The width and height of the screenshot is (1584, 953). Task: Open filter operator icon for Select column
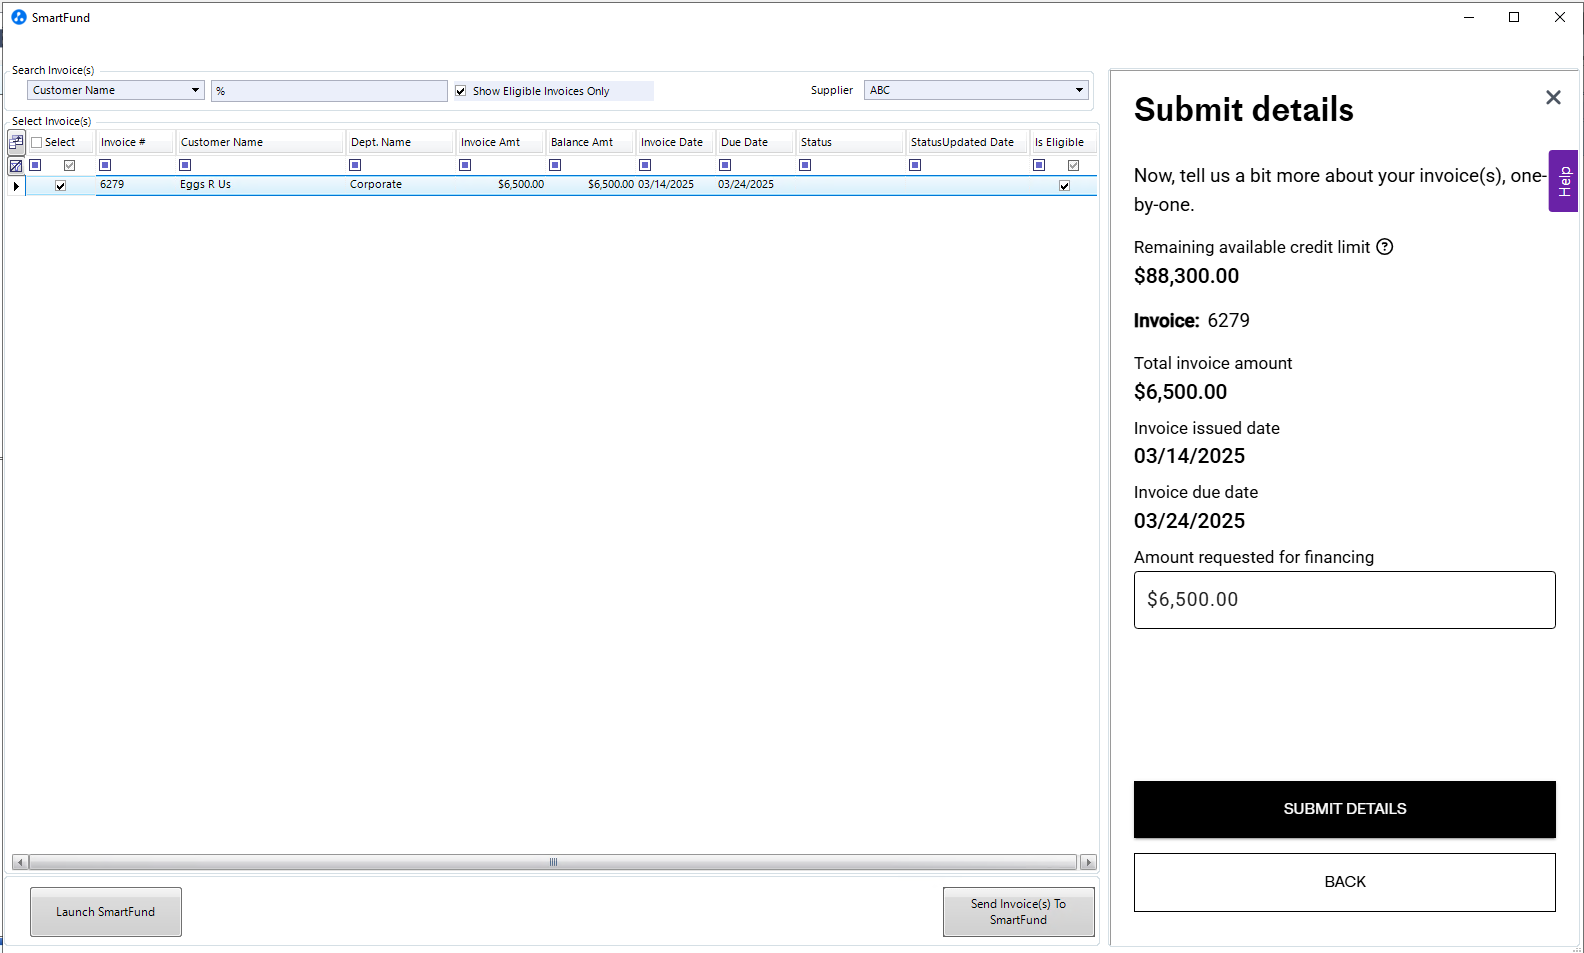[x=35, y=165]
